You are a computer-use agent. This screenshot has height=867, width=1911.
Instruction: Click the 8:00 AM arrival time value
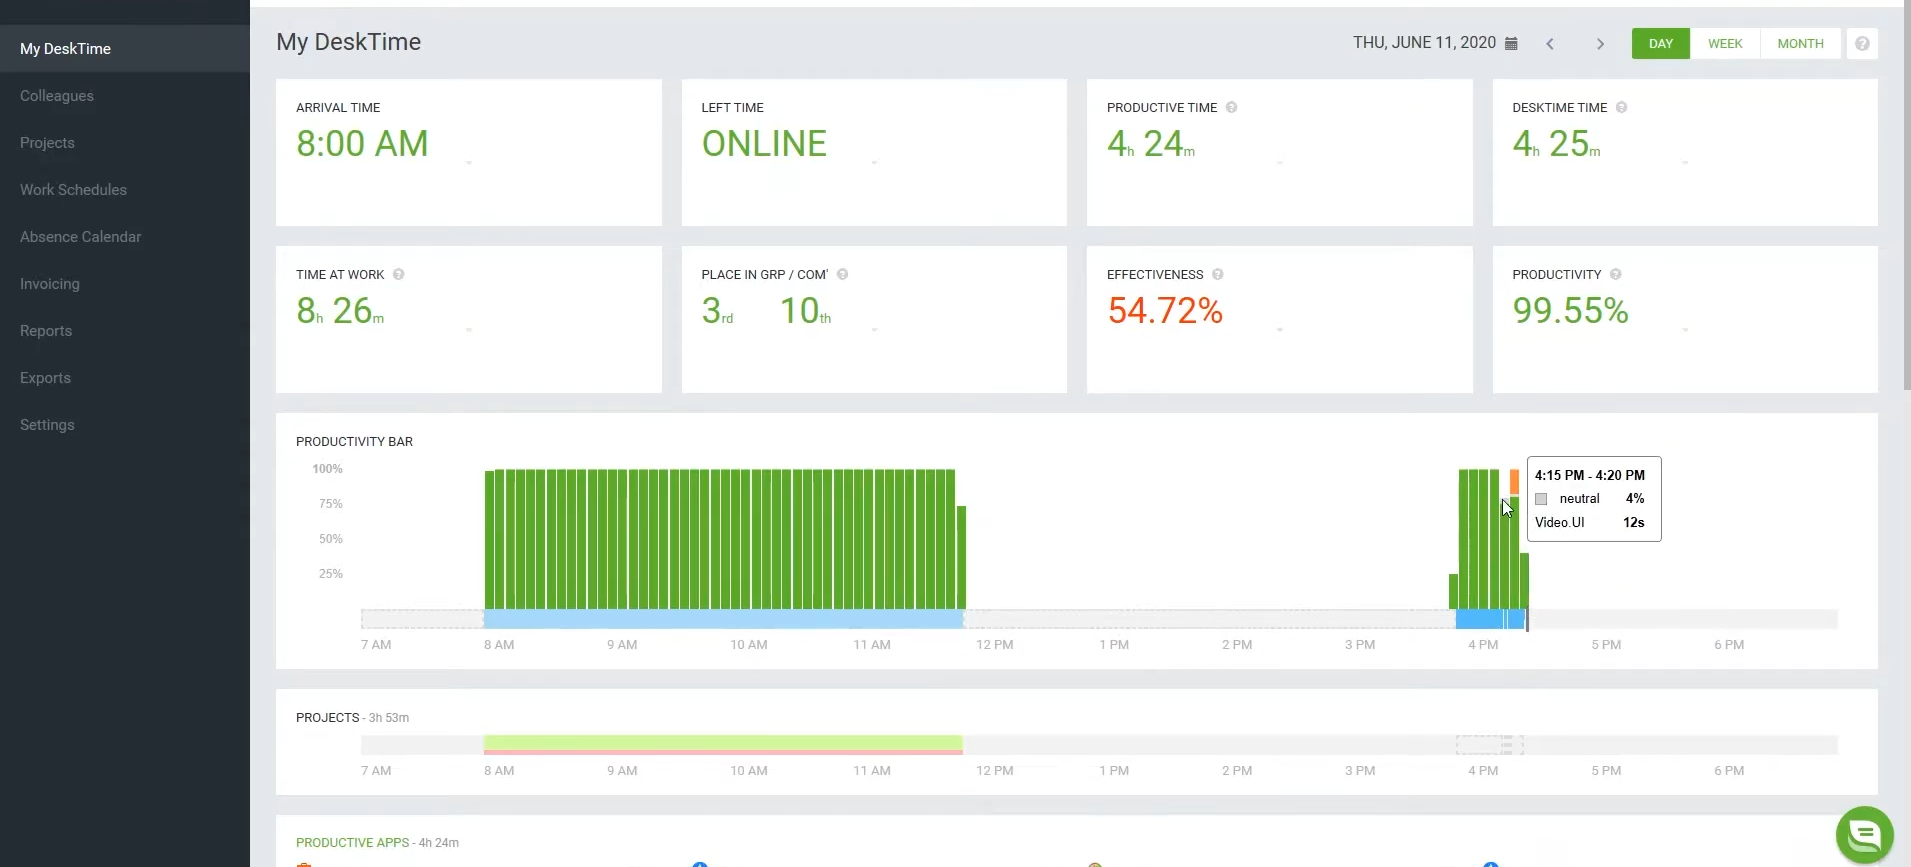362,144
